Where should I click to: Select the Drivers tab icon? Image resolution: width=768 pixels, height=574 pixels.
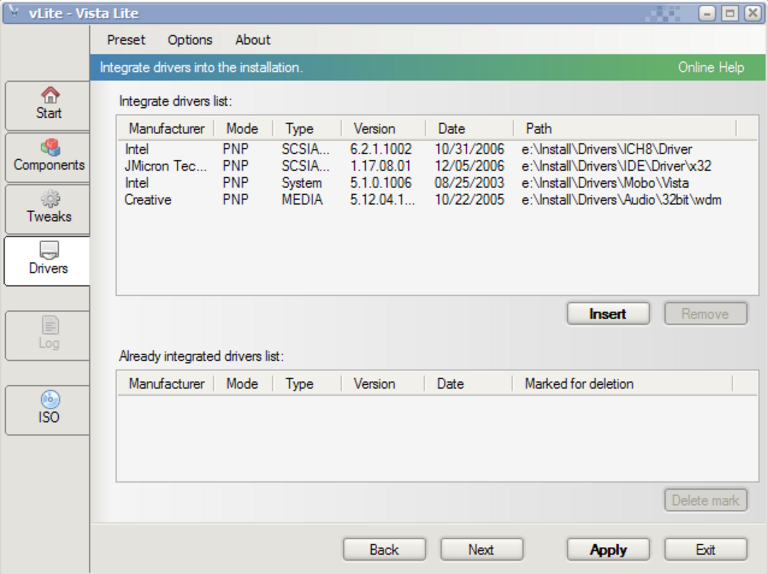(49, 250)
